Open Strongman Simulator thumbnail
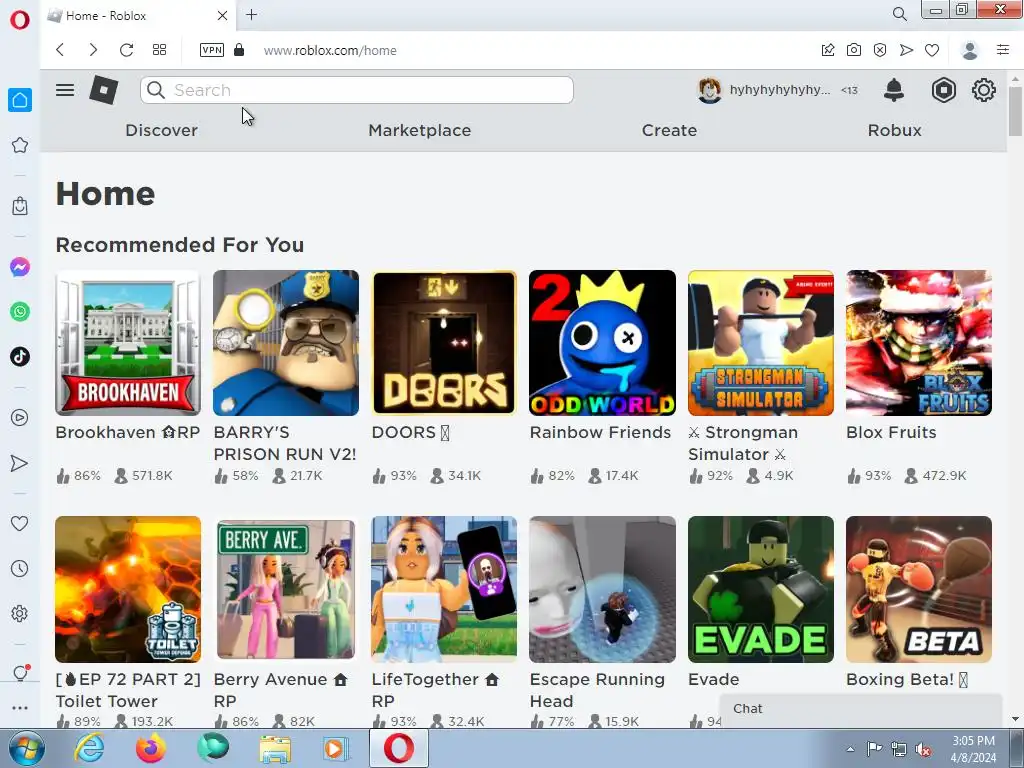Screen dimensions: 1024x768 coord(761,343)
